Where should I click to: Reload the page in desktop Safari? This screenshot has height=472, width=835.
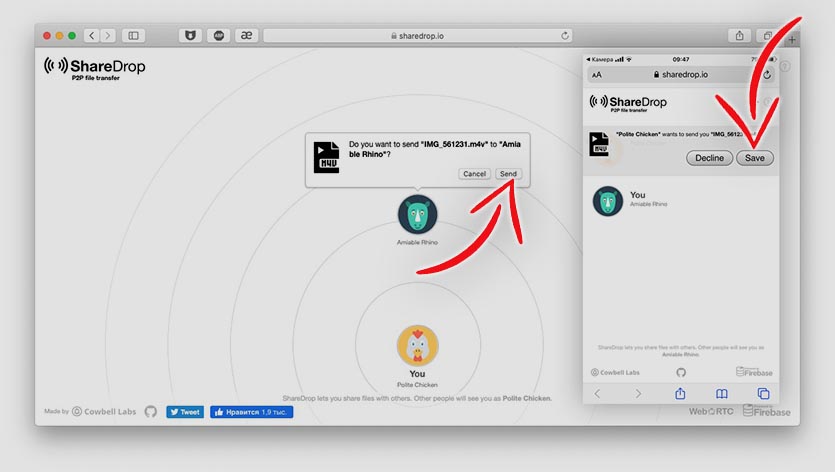pos(564,36)
